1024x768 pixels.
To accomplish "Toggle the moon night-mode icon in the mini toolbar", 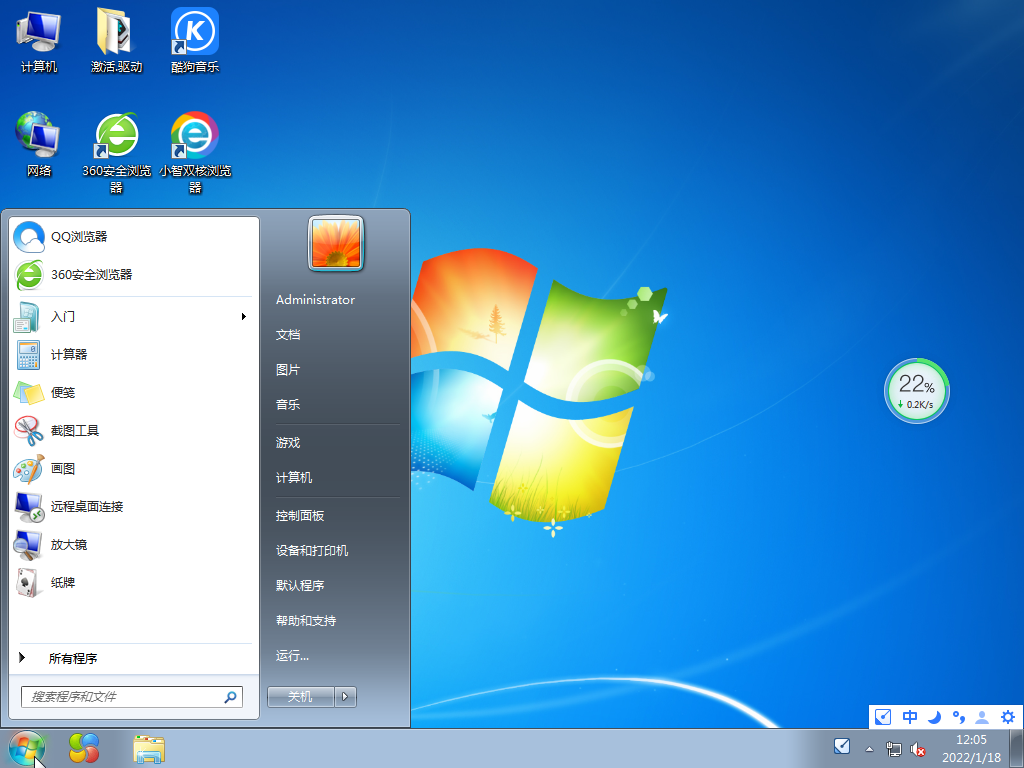I will [932, 717].
